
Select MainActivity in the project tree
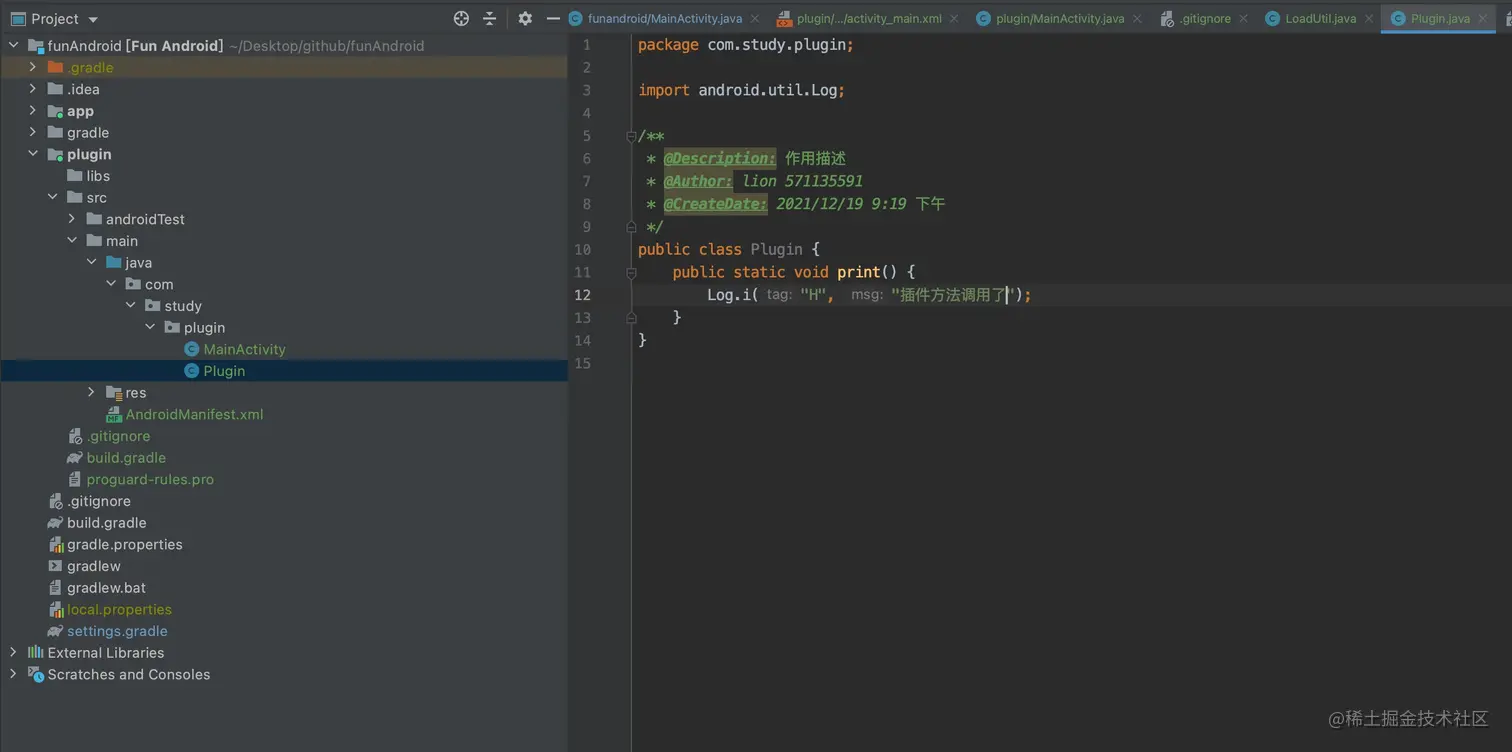[x=244, y=349]
